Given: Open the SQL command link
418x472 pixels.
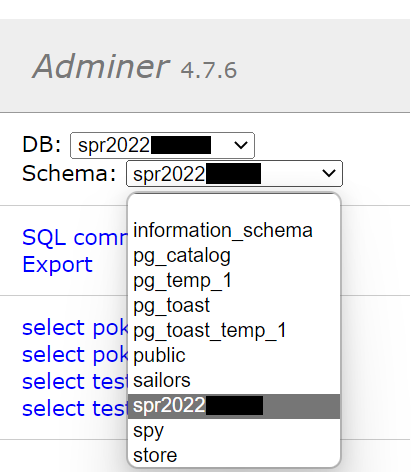Looking at the screenshot, I should [75, 238].
